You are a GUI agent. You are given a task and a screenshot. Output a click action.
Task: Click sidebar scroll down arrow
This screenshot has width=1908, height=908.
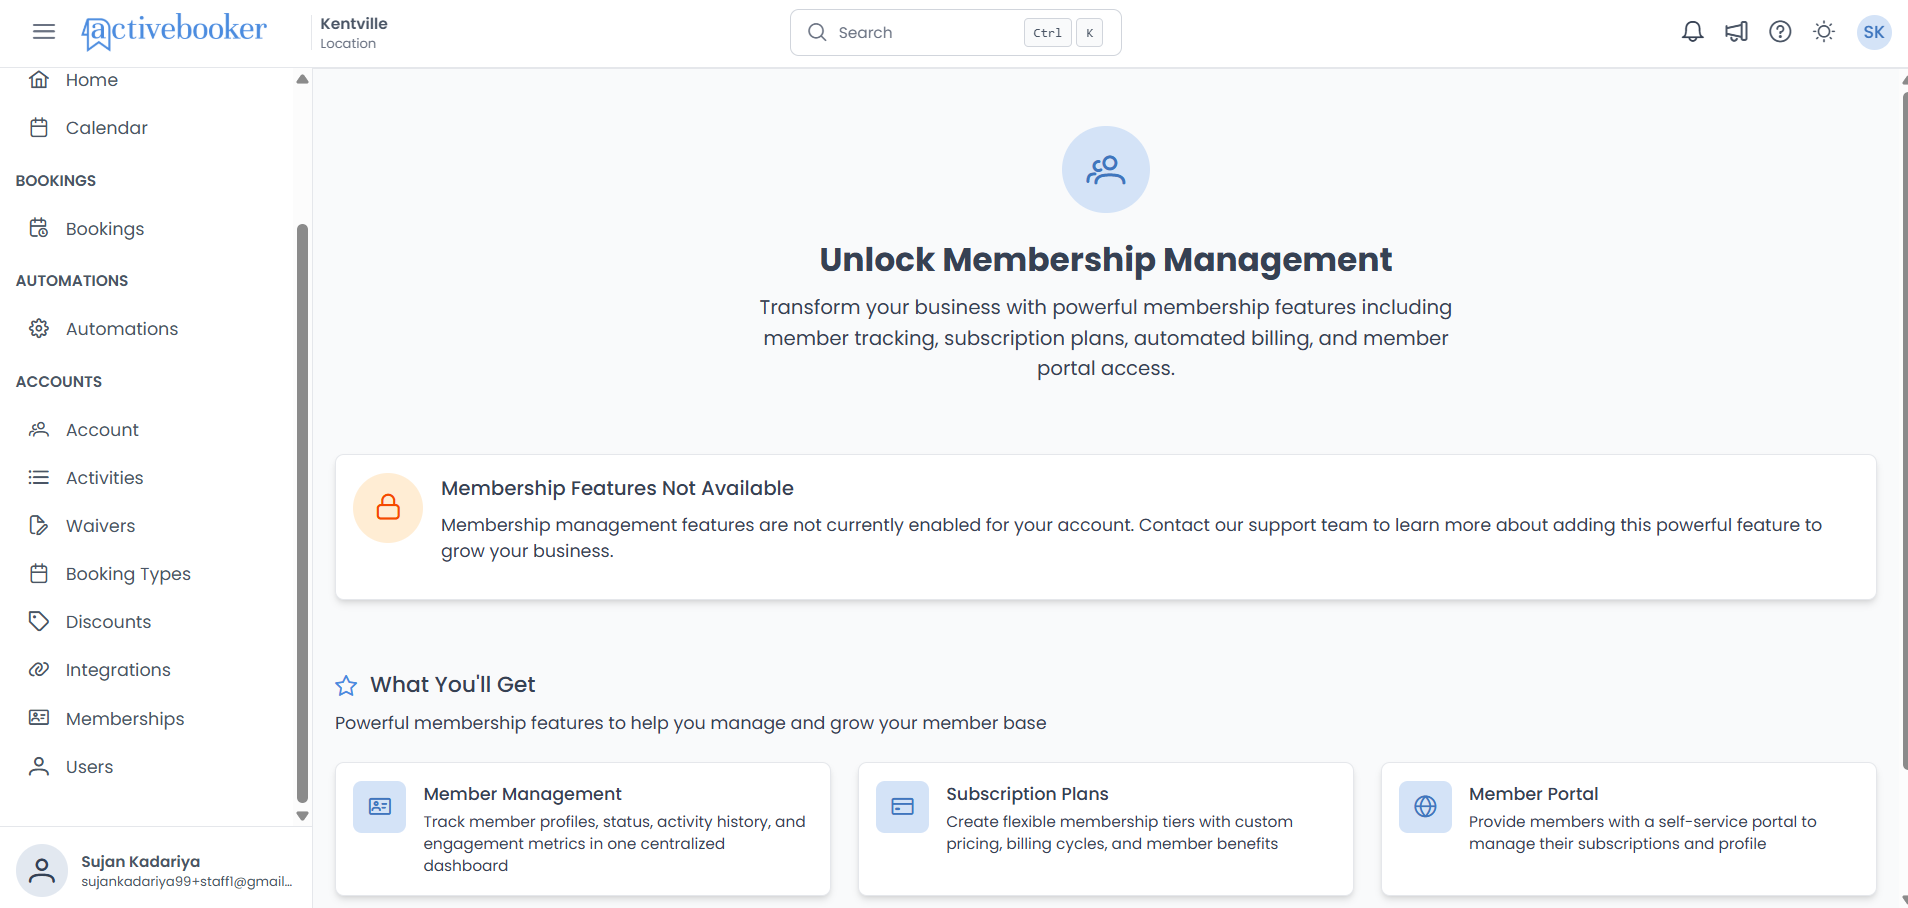302,816
